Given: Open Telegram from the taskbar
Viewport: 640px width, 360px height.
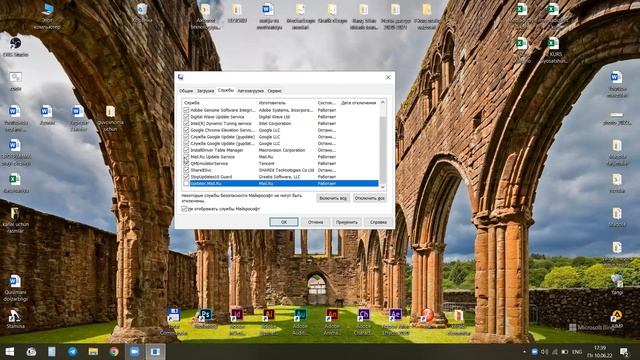Looking at the screenshot, I should pyautogui.click(x=73, y=351).
